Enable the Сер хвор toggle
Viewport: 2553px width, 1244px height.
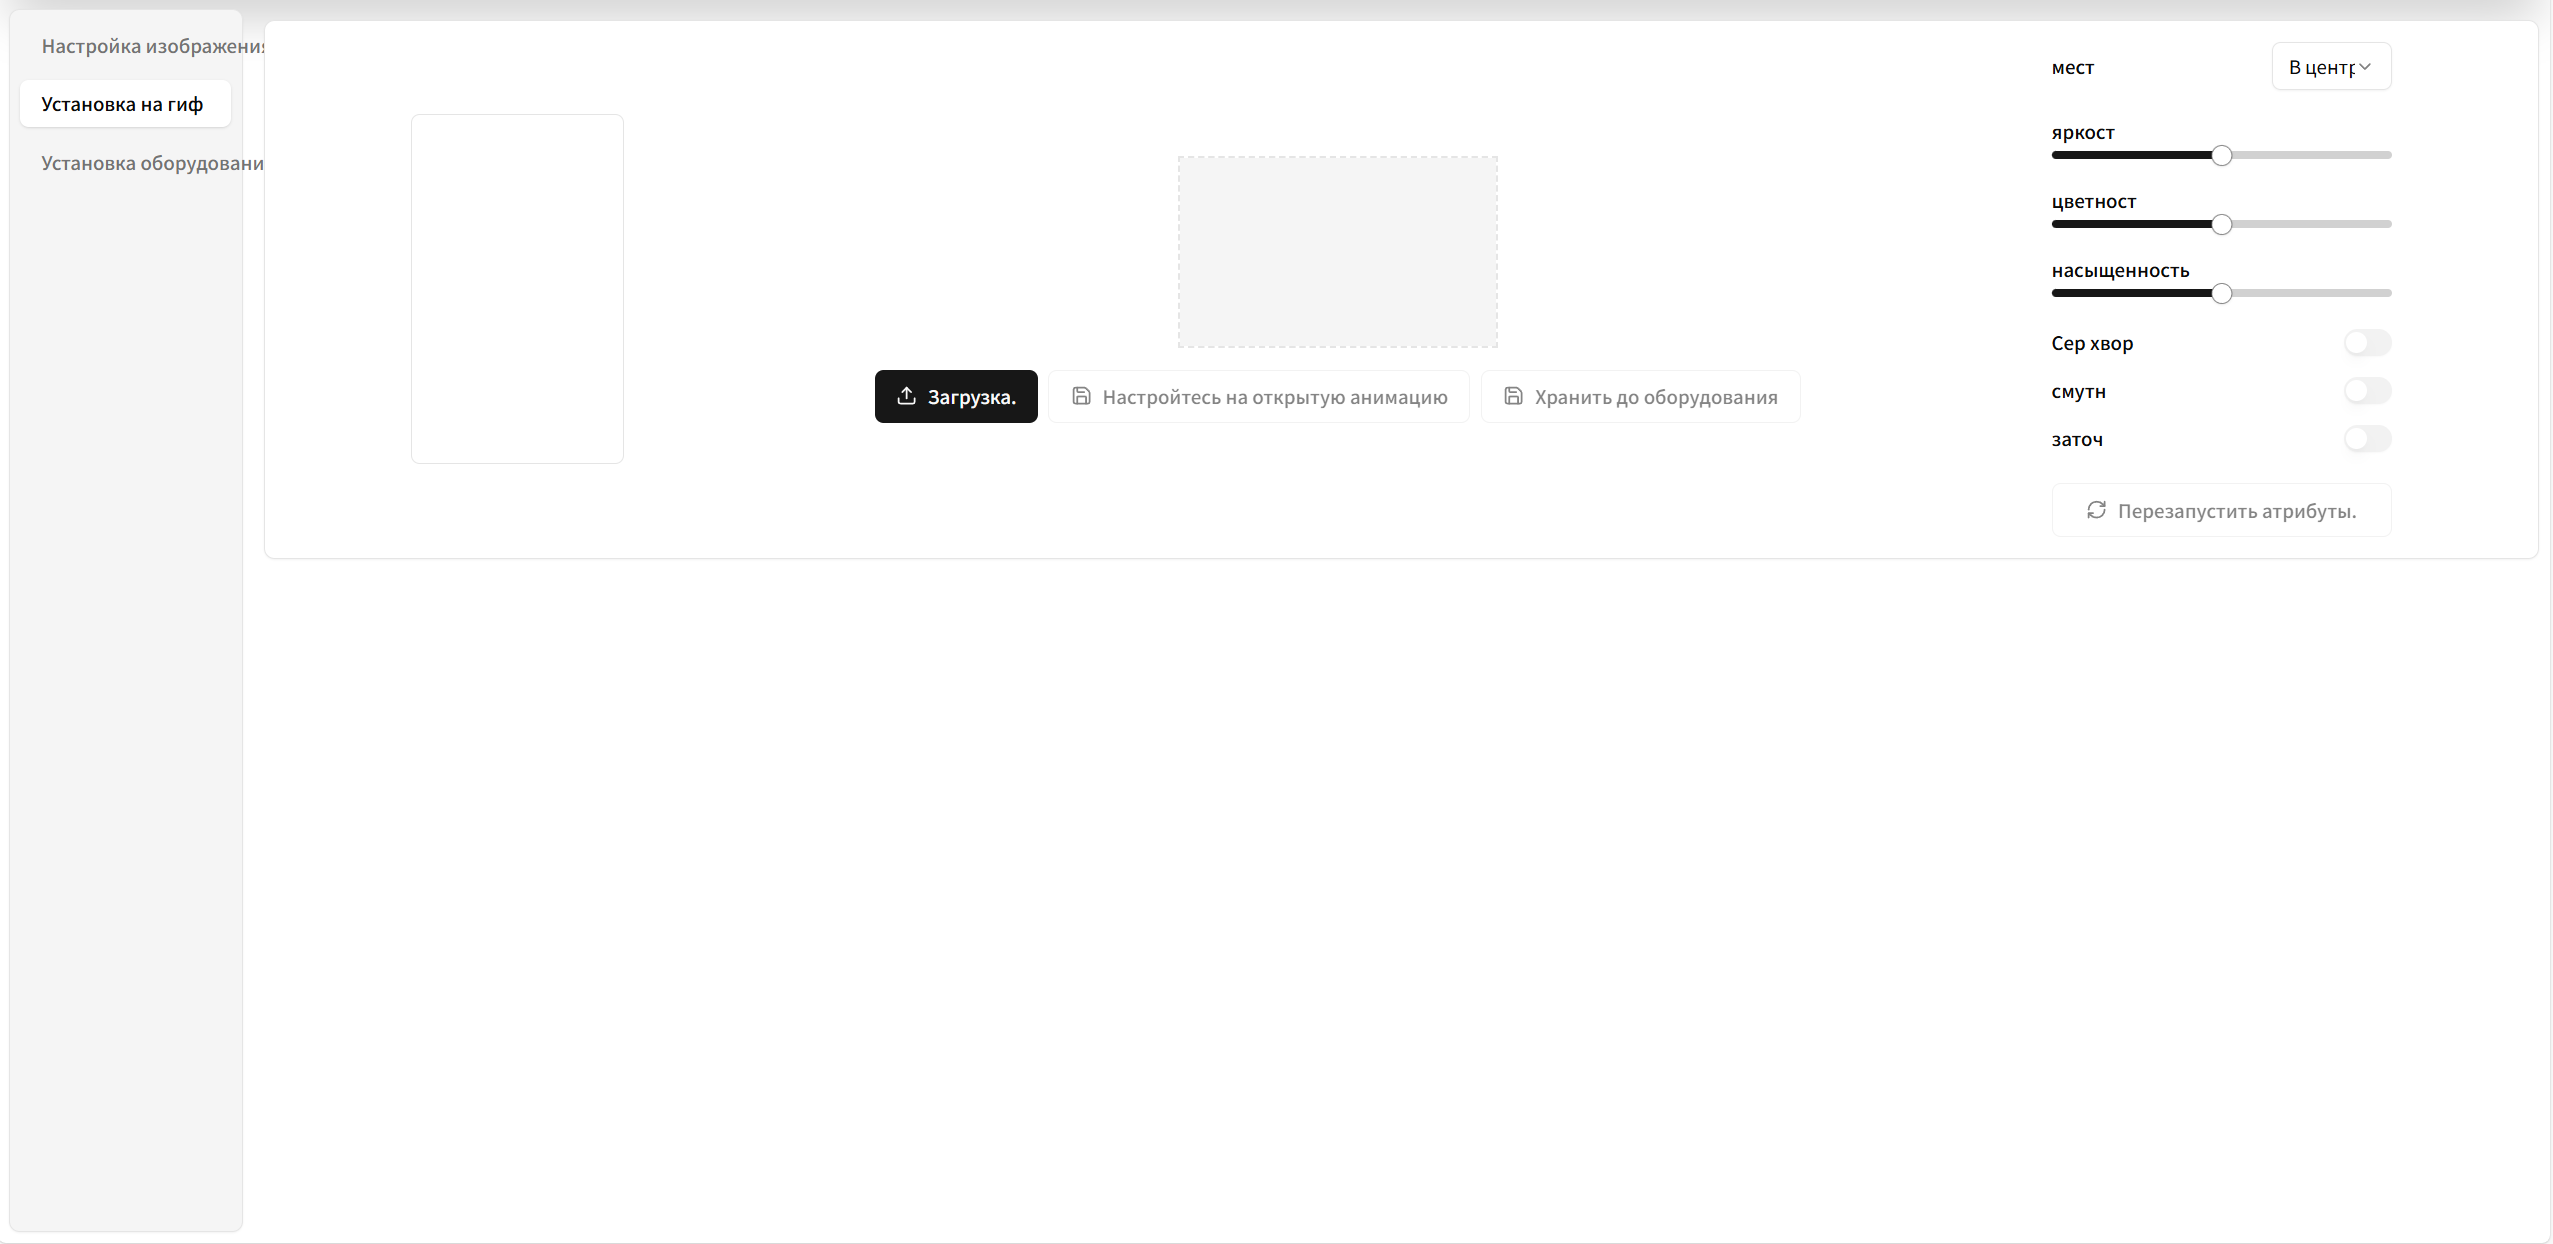point(2366,343)
